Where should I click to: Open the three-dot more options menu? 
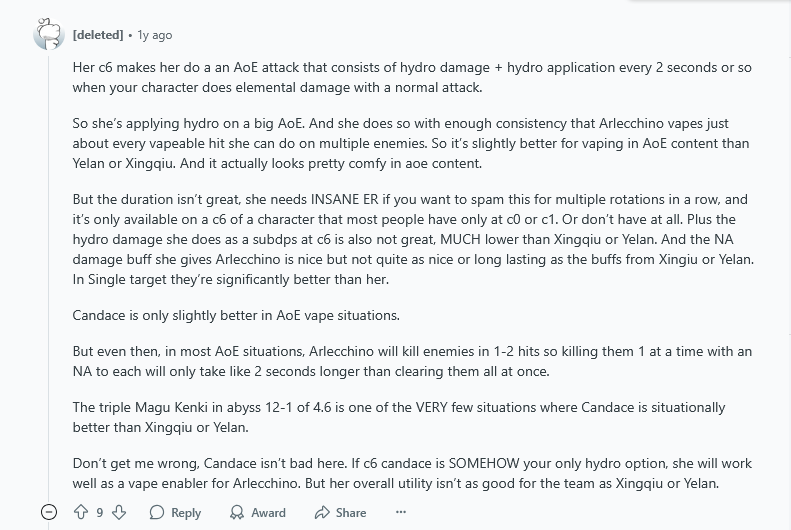[401, 512]
